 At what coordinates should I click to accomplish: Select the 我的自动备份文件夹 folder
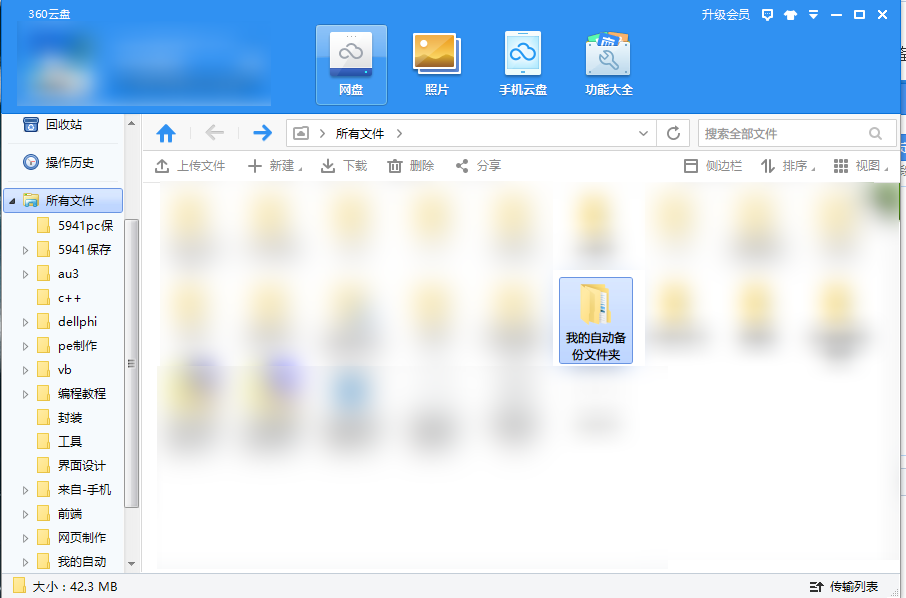(596, 320)
